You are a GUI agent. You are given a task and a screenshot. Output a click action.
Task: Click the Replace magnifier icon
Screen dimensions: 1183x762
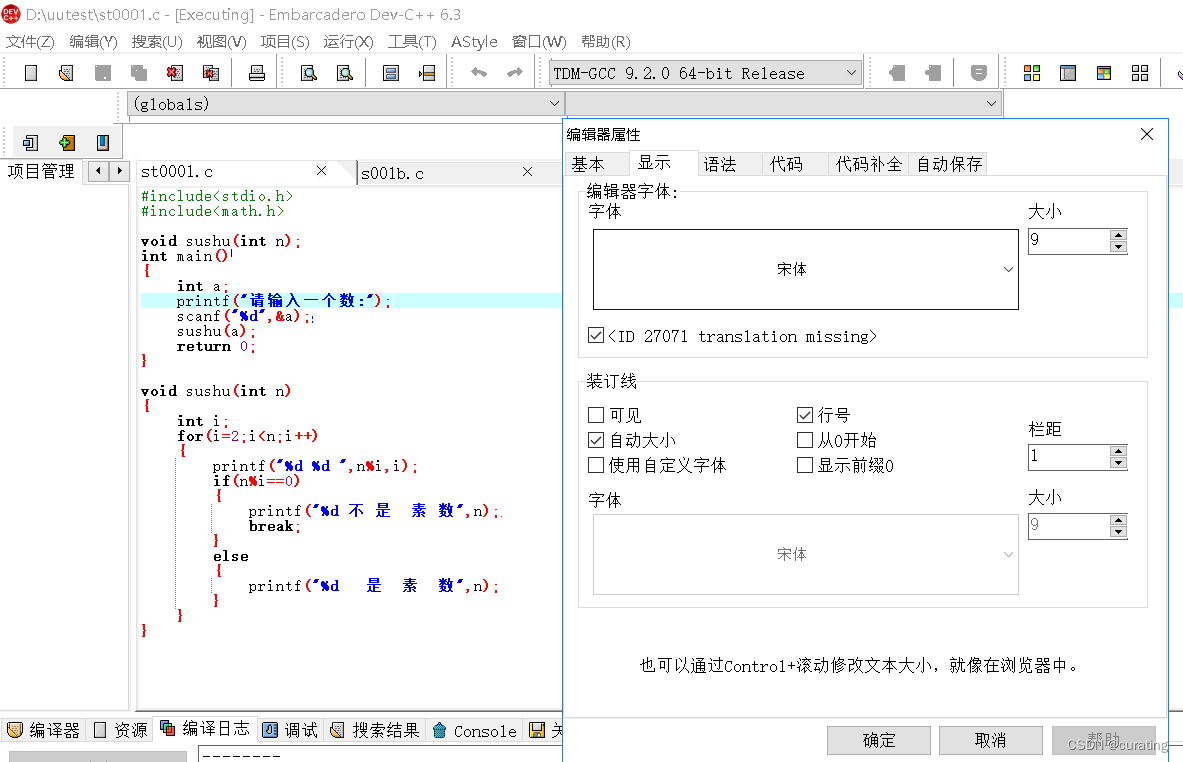[345, 73]
